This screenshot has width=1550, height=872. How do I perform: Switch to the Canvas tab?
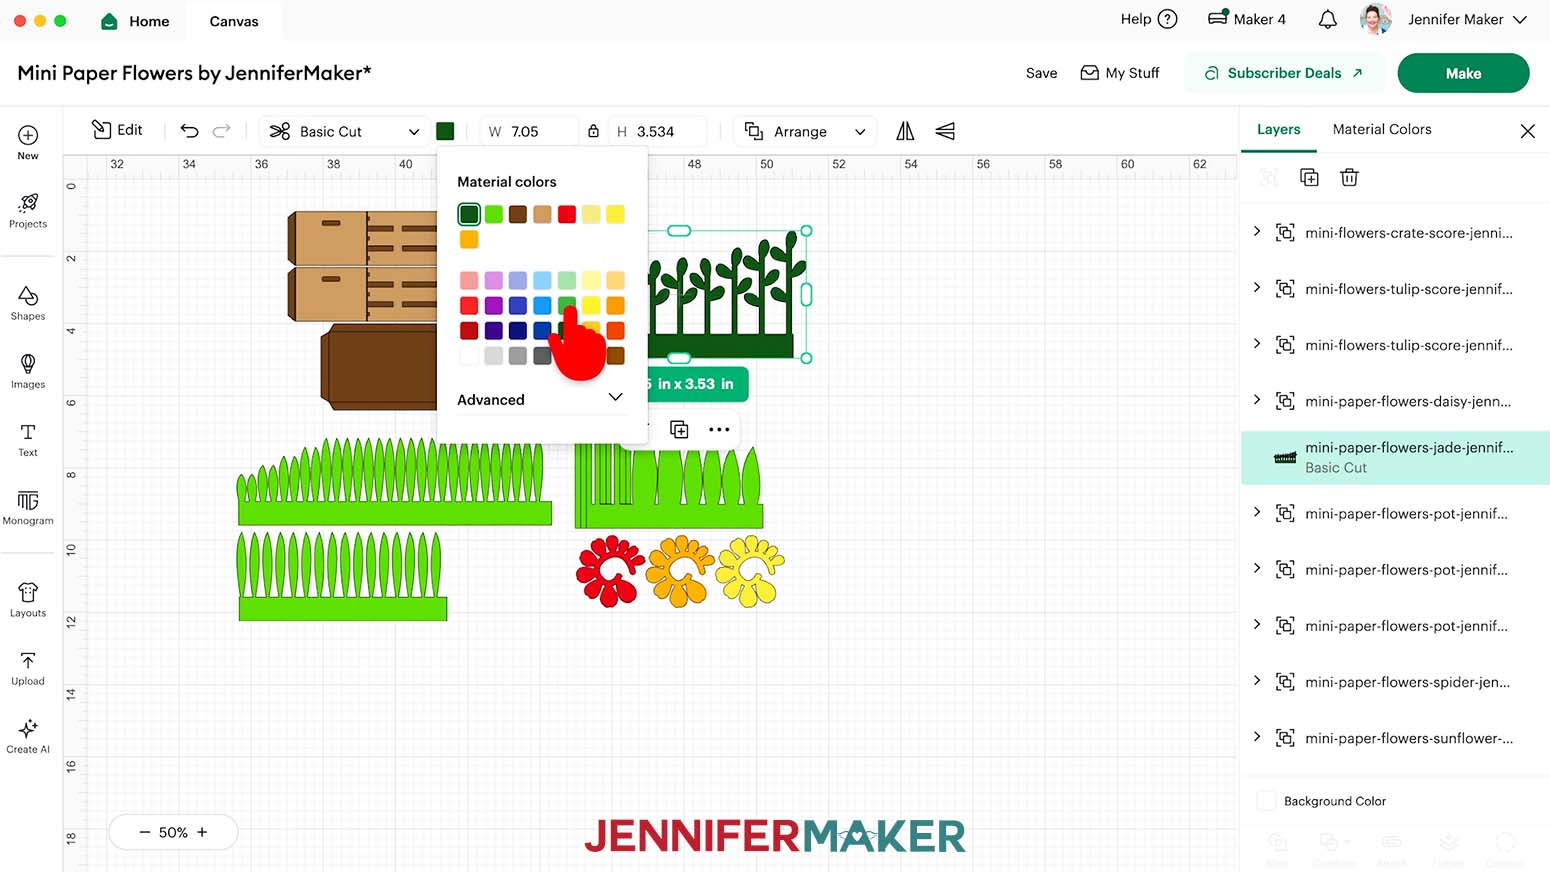234,21
